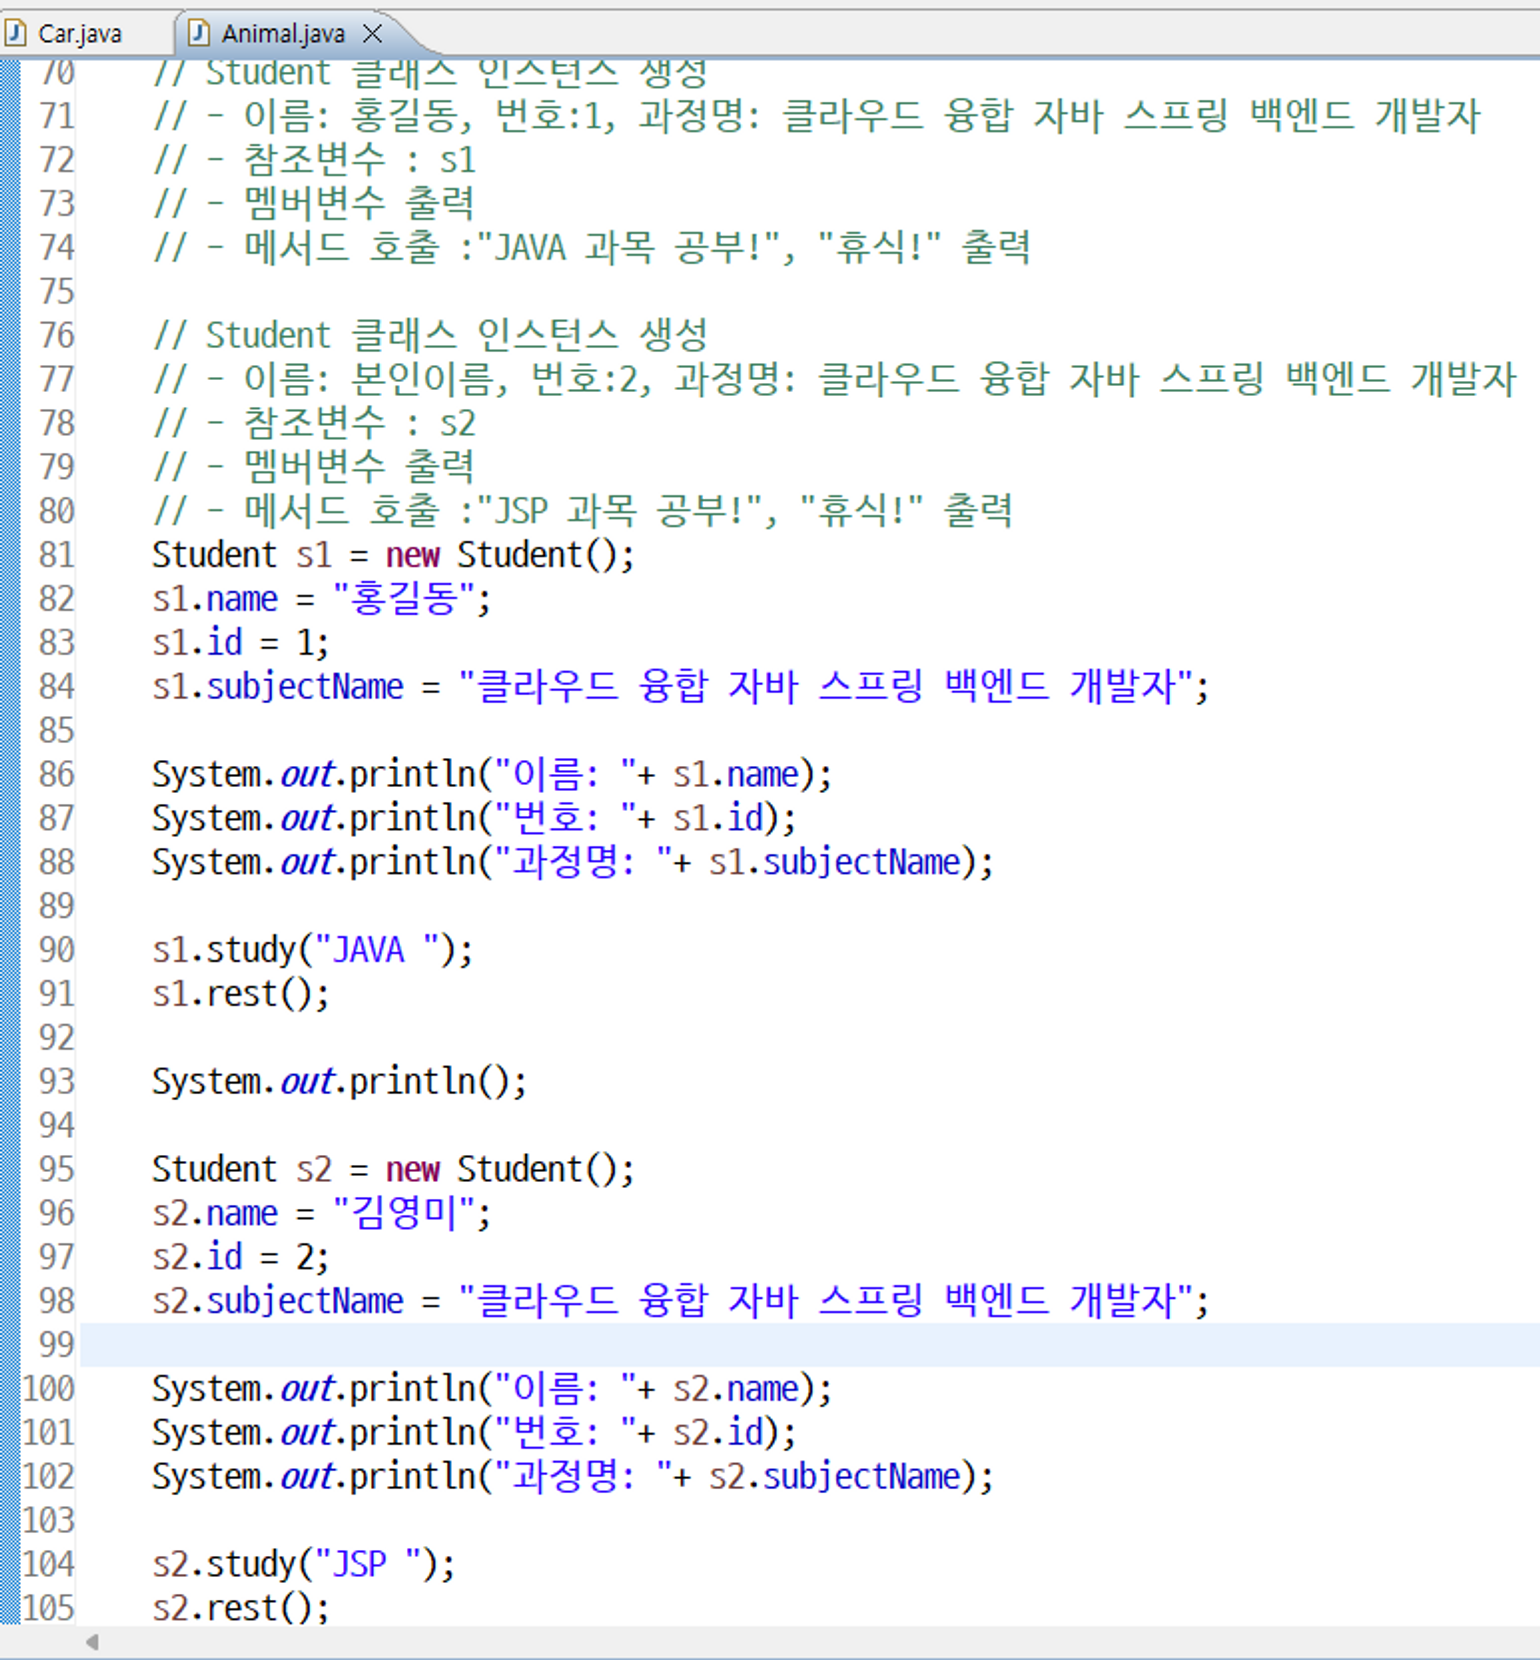Click println "번호: "+ s1.id line

[474, 819]
